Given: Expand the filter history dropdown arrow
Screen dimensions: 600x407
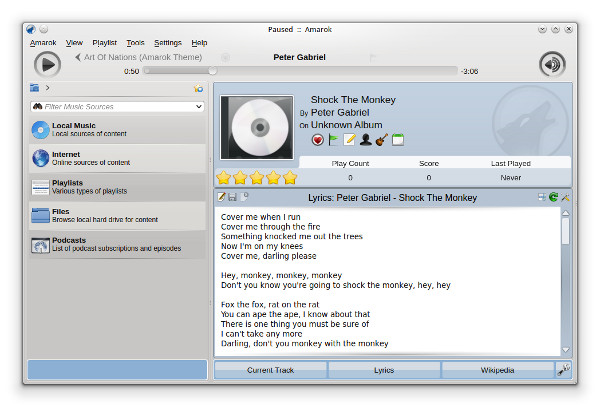Looking at the screenshot, I should point(199,106).
